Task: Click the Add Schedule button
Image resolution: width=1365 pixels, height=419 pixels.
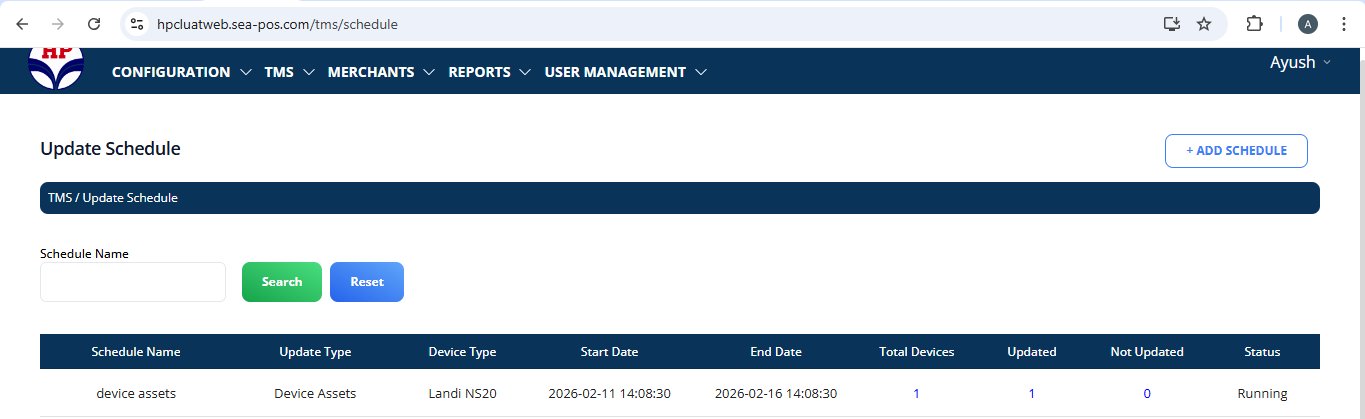Action: [1236, 151]
